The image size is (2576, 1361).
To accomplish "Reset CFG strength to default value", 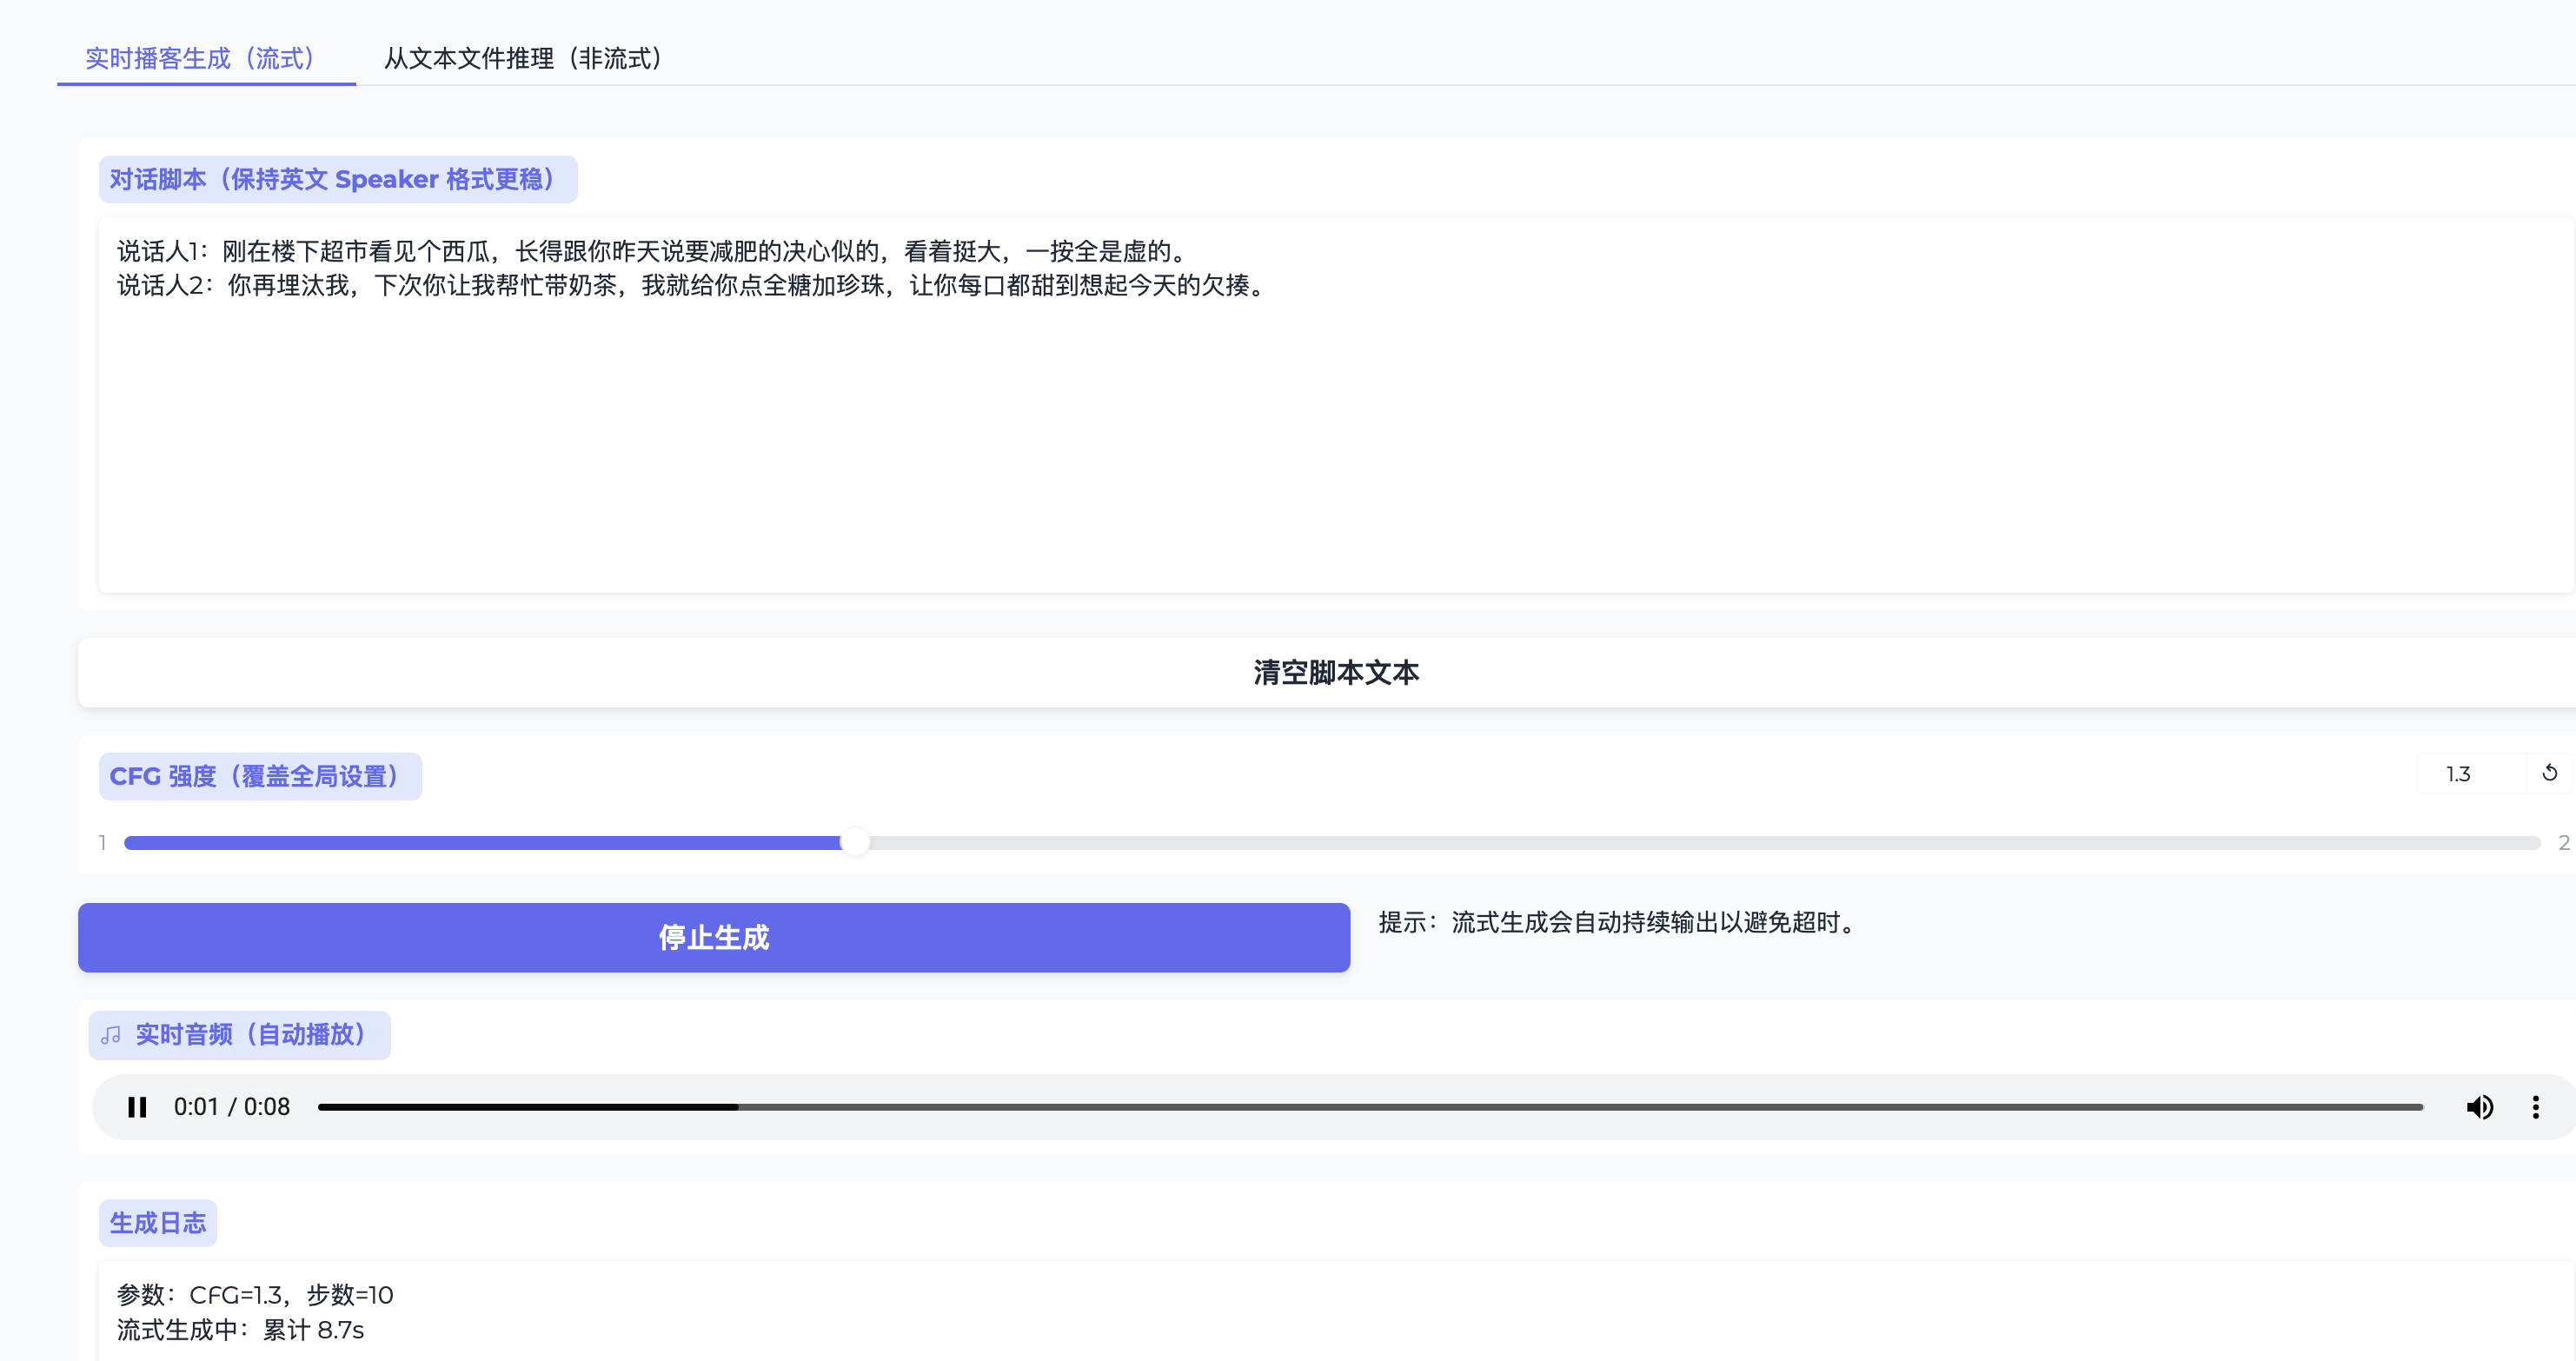I will pyautogui.click(x=2549, y=773).
